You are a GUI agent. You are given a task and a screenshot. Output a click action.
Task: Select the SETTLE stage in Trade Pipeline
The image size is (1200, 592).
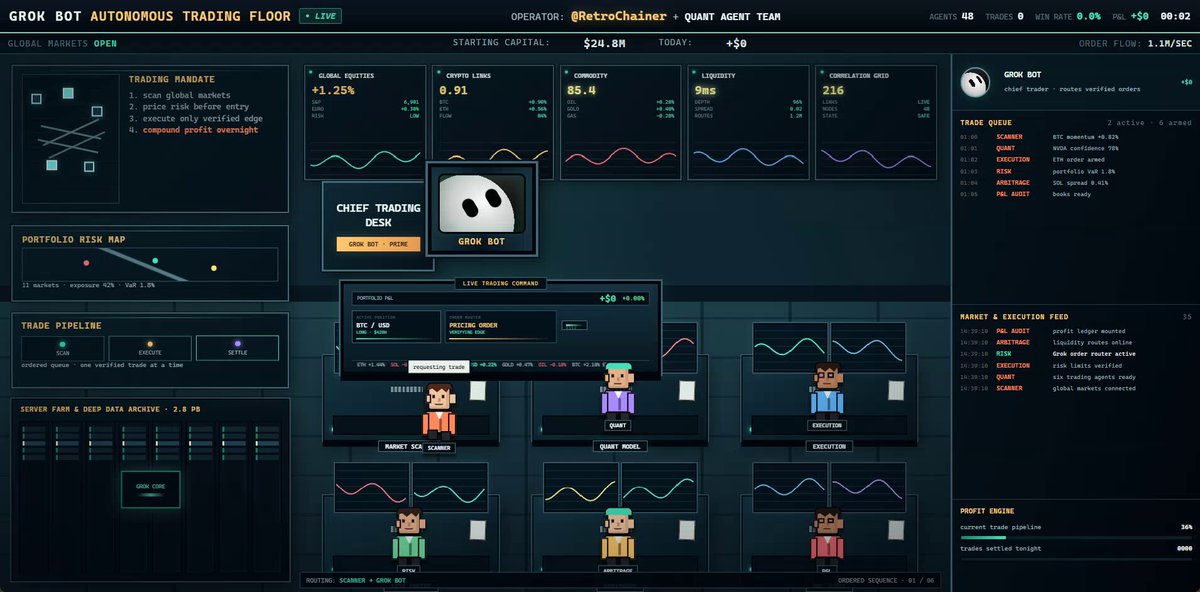click(237, 348)
